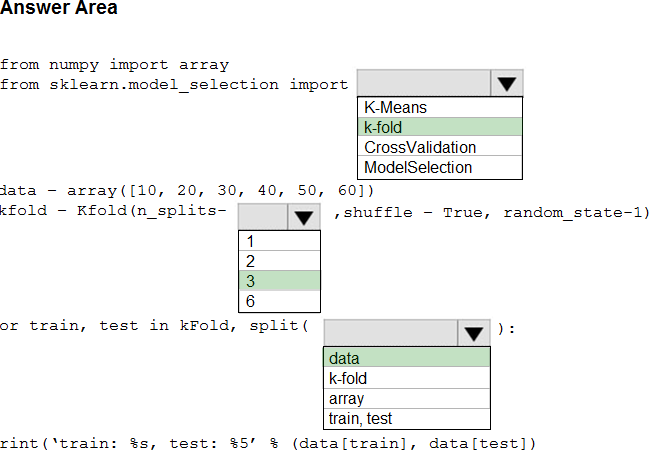The height and width of the screenshot is (451, 649).
Task: Choose CrossValidation import option
Action: point(440,147)
